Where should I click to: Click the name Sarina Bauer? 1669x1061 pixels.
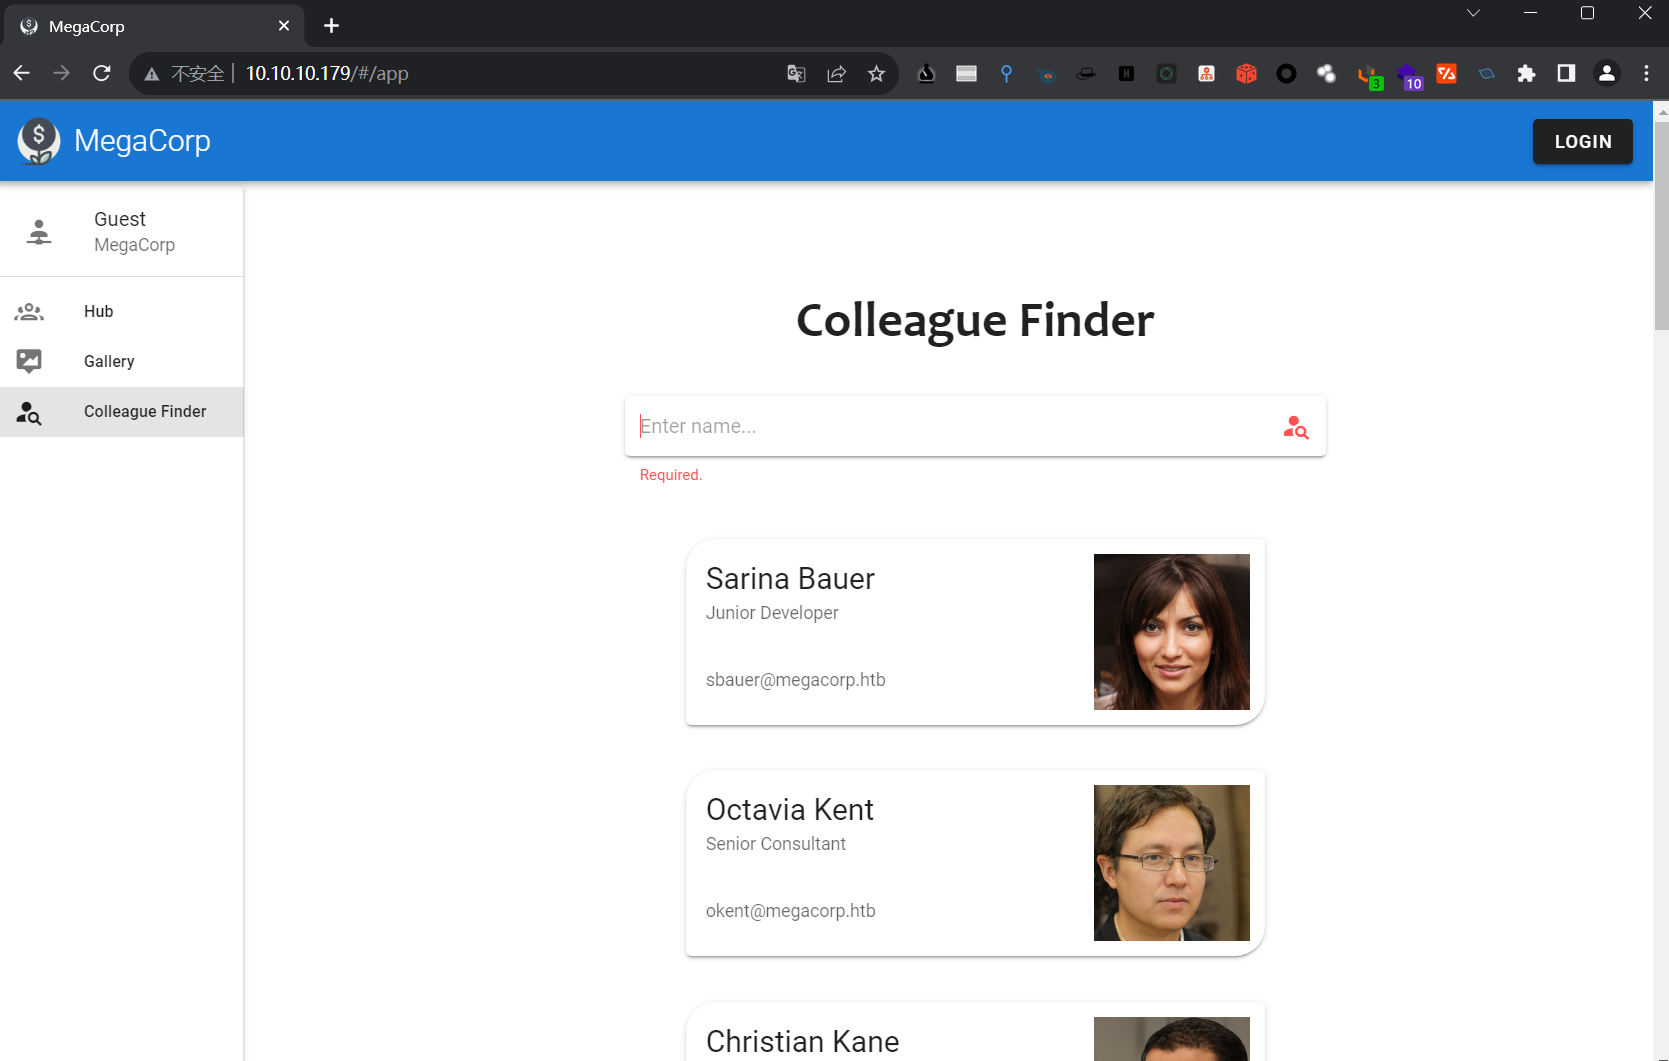pyautogui.click(x=790, y=579)
